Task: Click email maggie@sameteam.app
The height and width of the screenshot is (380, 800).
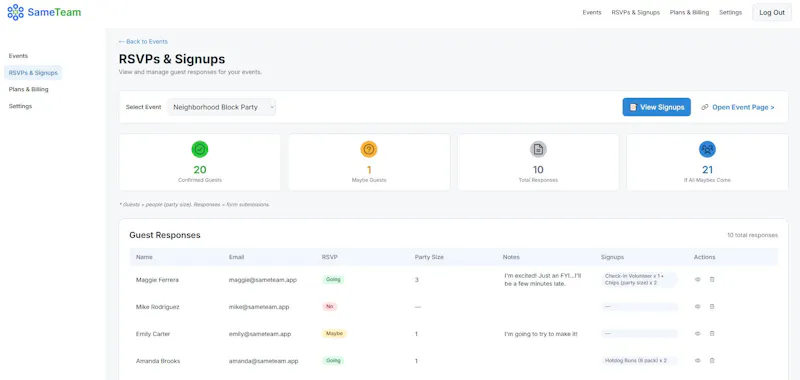Action: coord(263,280)
